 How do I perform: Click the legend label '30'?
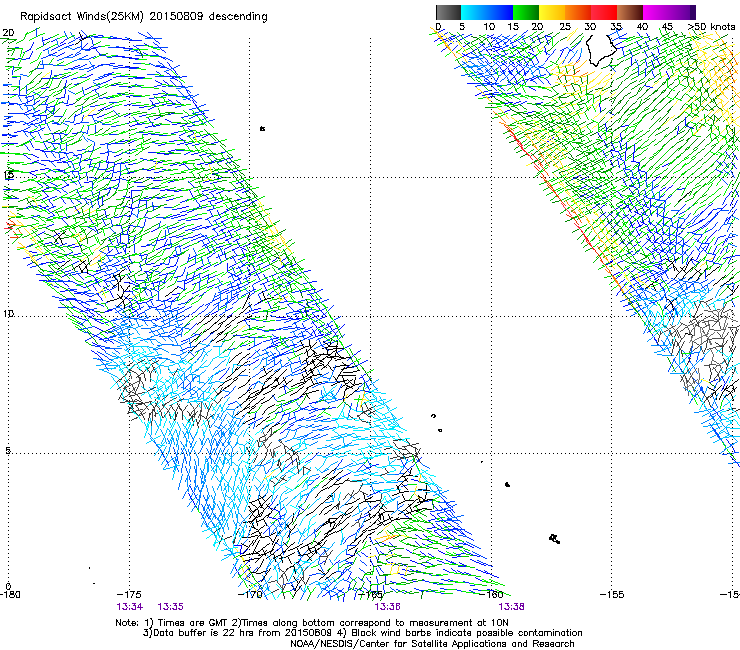[x=590, y=27]
